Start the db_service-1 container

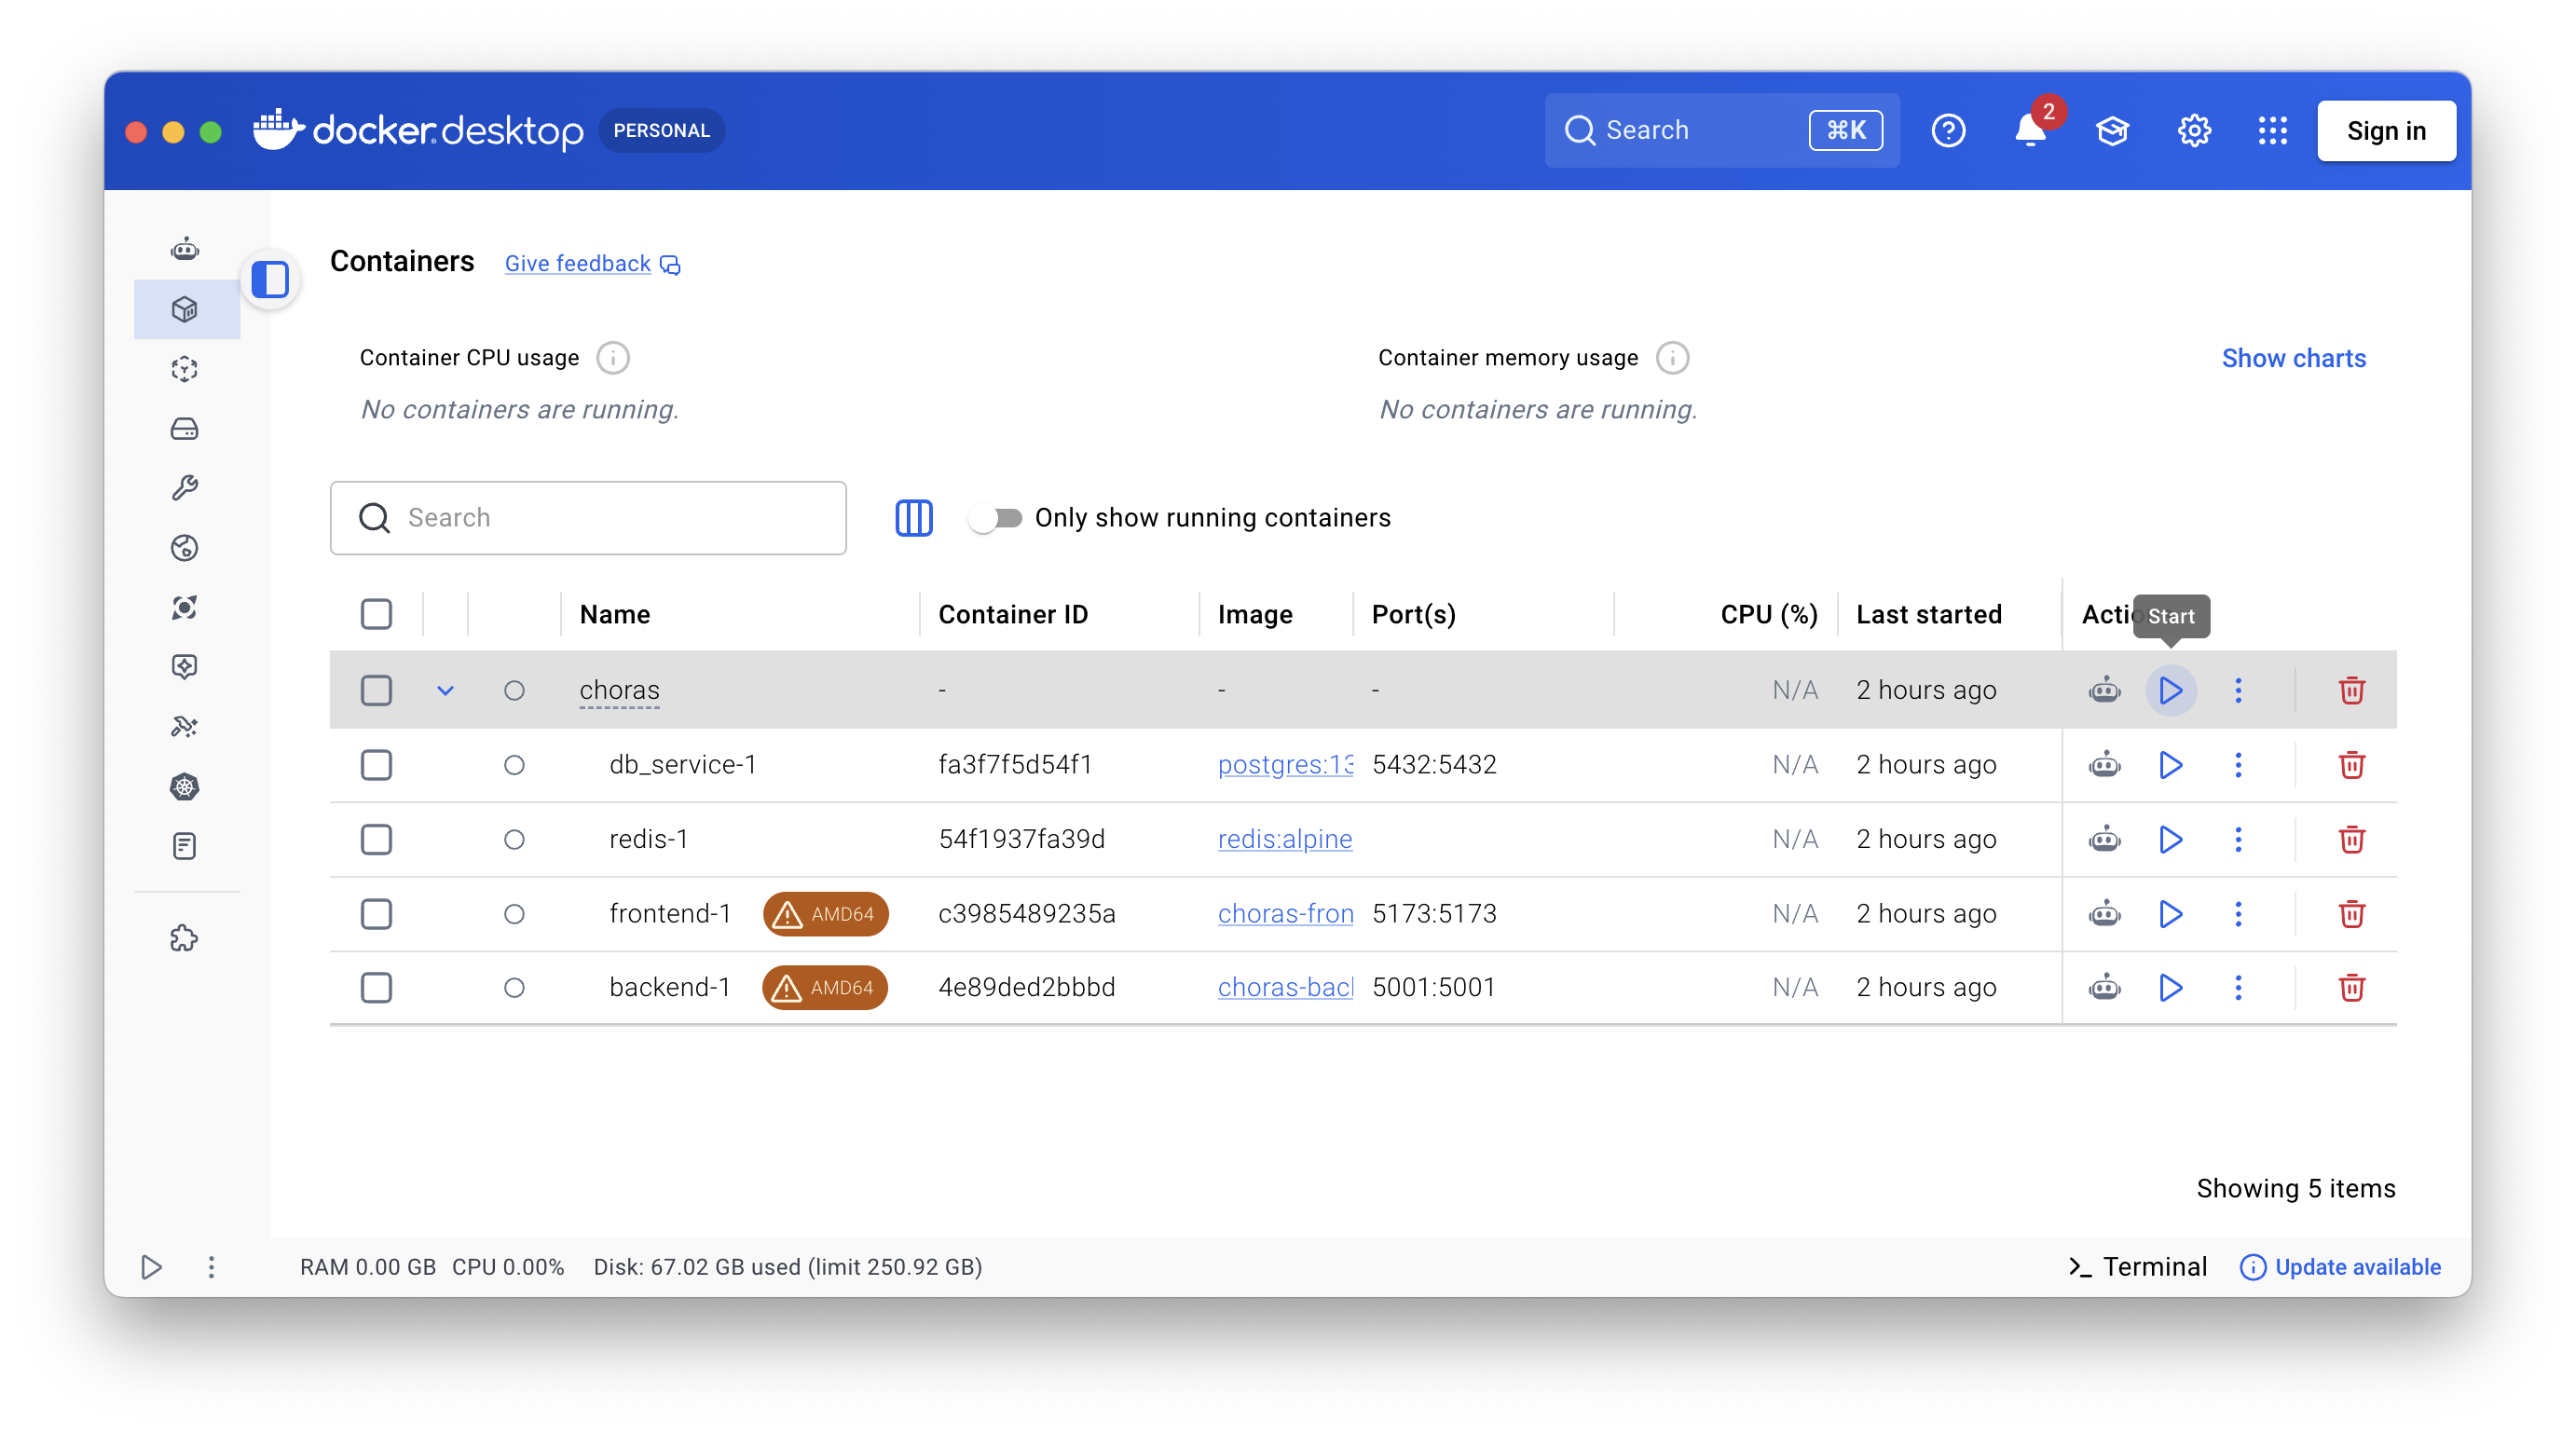click(2170, 765)
